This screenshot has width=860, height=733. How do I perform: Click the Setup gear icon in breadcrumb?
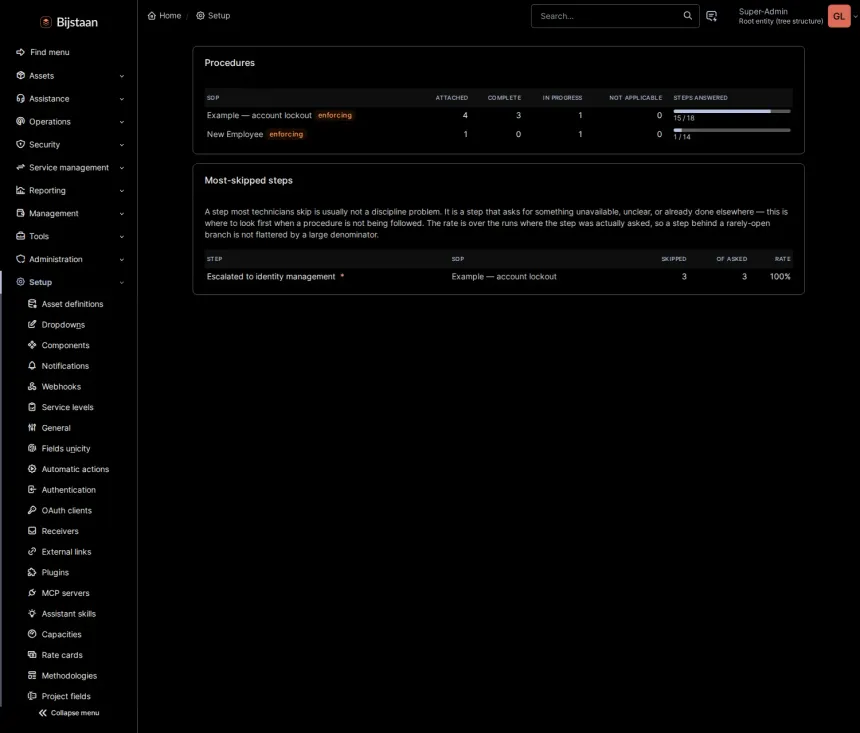click(x=200, y=15)
